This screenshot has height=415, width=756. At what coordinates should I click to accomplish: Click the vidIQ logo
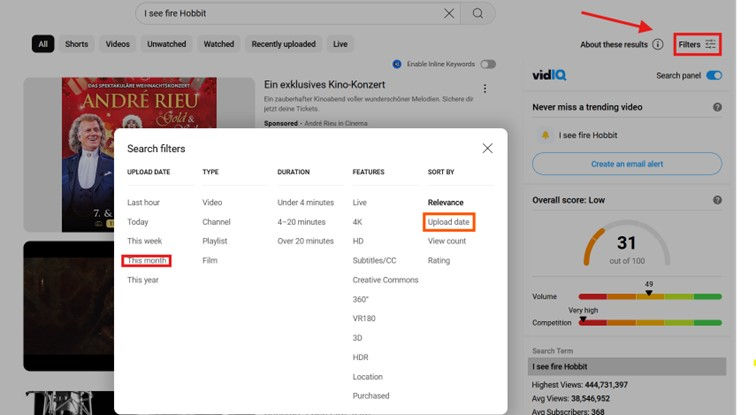pyautogui.click(x=549, y=75)
